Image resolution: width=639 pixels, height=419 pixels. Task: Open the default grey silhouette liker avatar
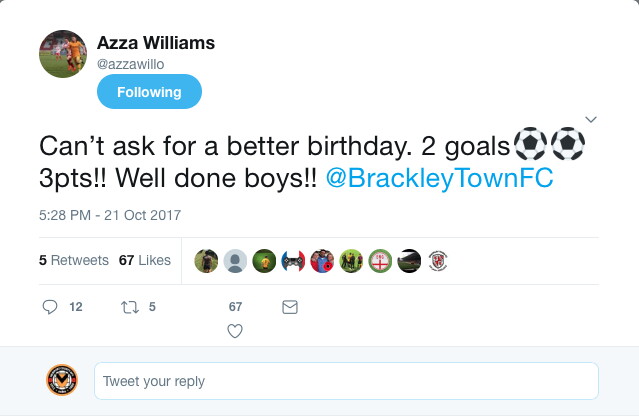pyautogui.click(x=235, y=261)
